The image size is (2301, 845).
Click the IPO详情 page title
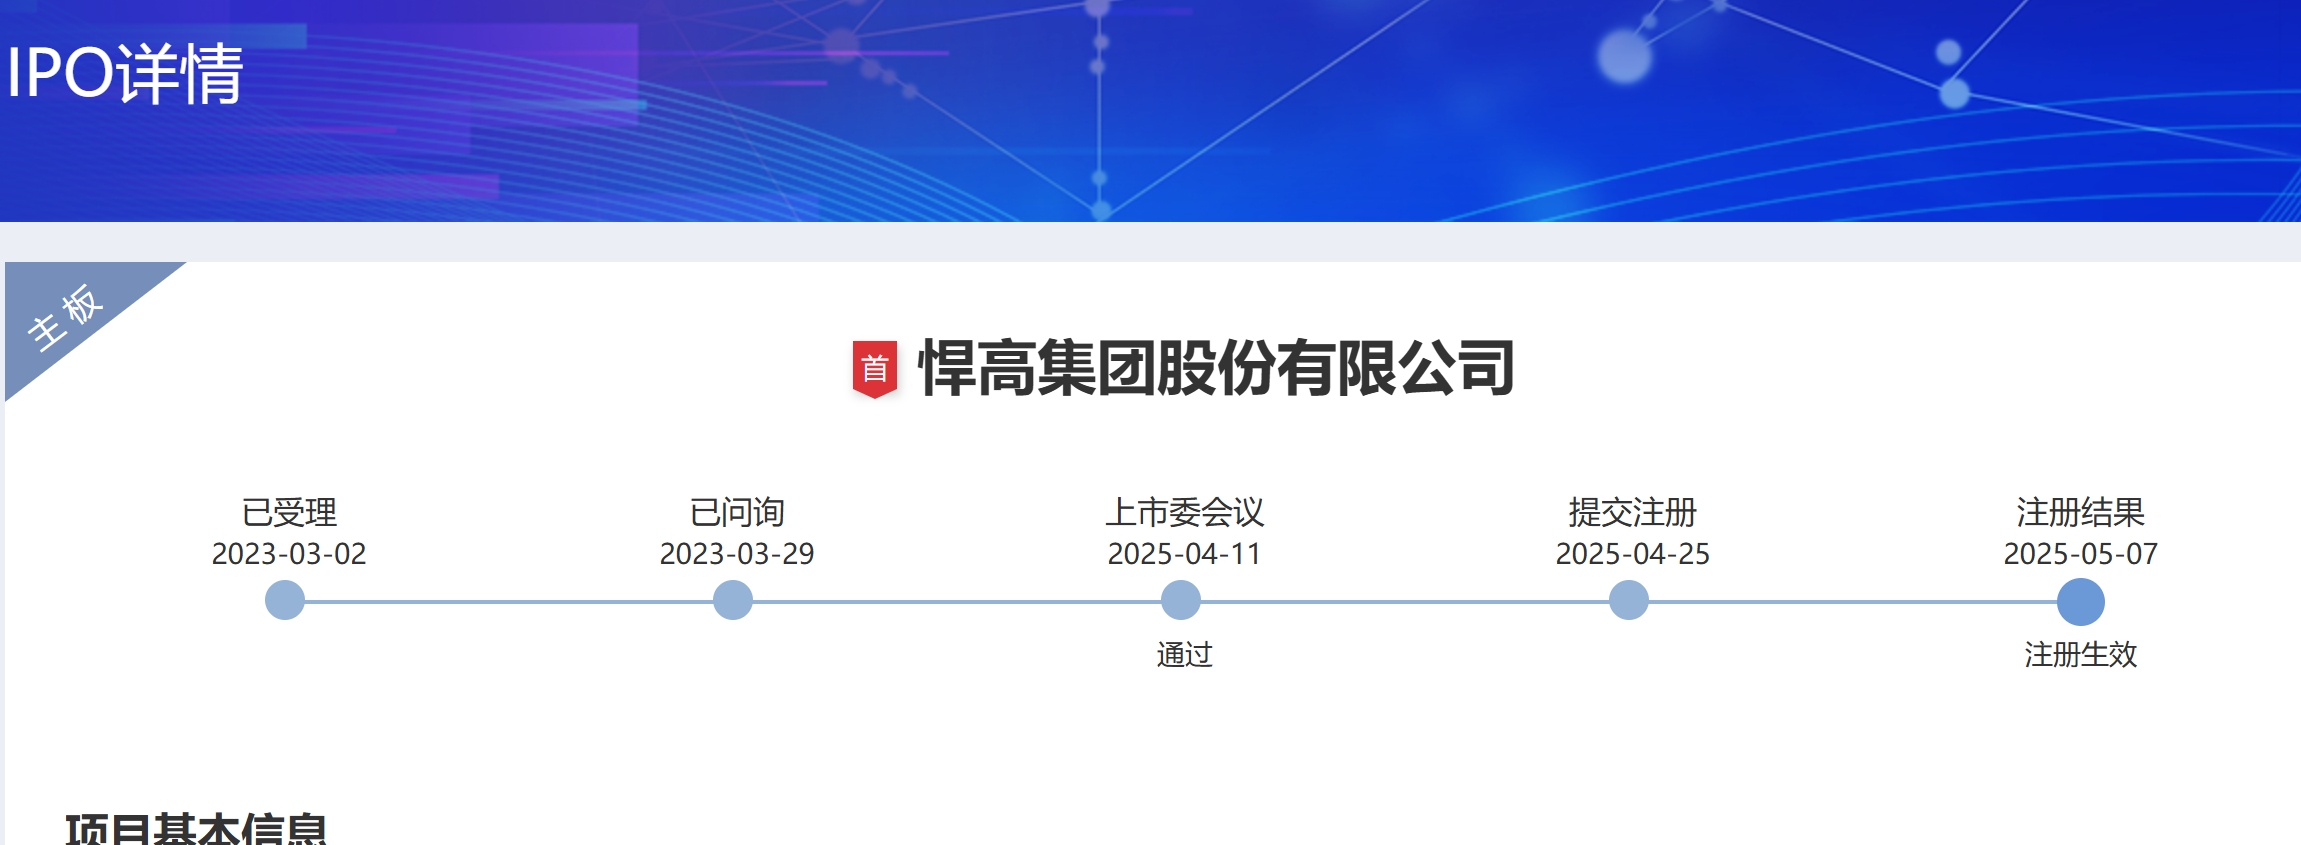pyautogui.click(x=125, y=73)
